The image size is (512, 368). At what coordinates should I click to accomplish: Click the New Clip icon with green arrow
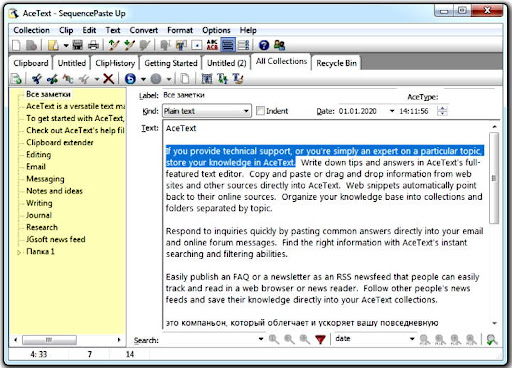click(16, 79)
